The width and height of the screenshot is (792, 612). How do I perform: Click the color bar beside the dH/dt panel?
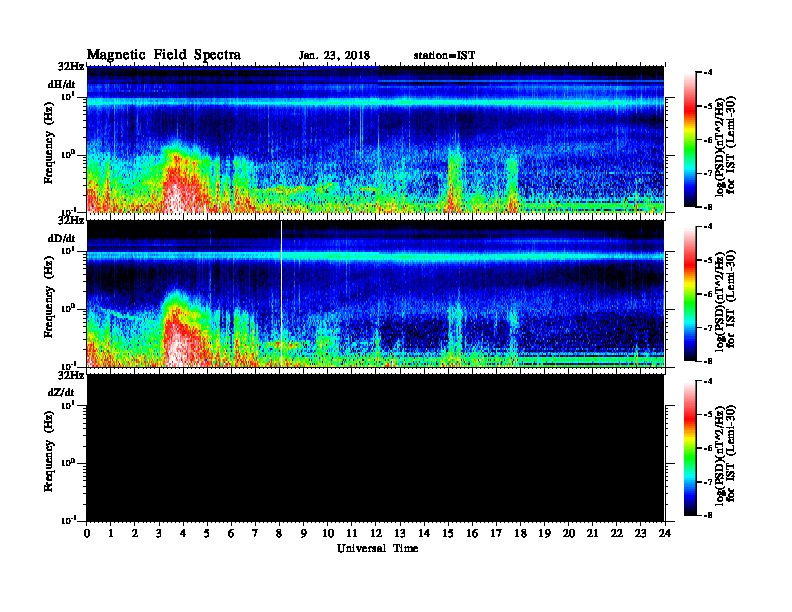pos(689,140)
